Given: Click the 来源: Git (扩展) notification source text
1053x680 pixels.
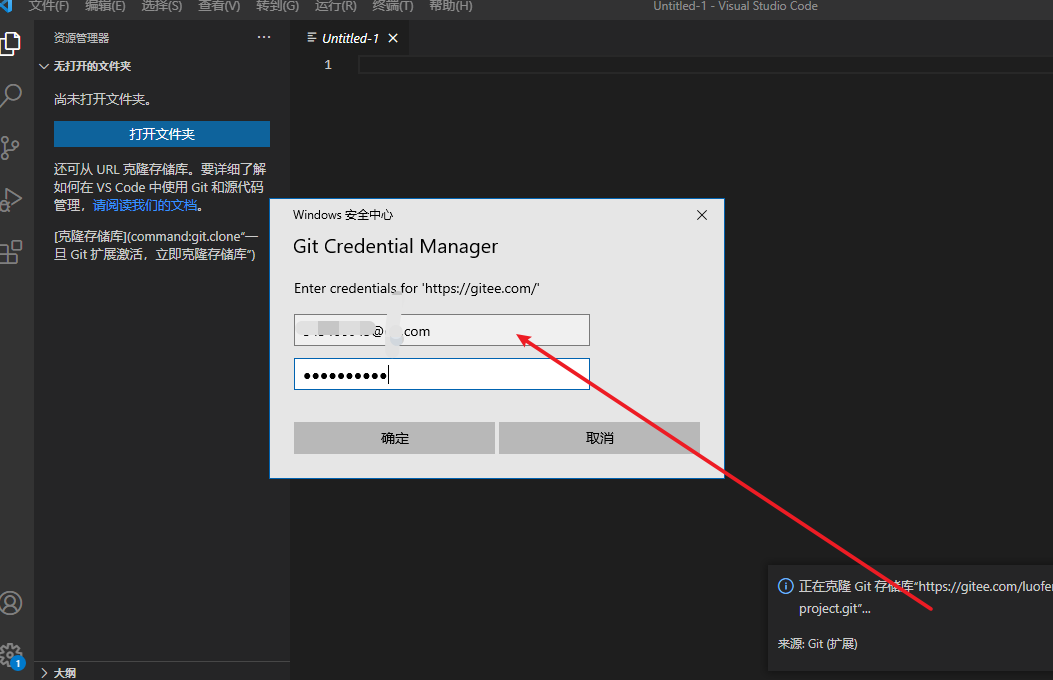Looking at the screenshot, I should [x=817, y=644].
